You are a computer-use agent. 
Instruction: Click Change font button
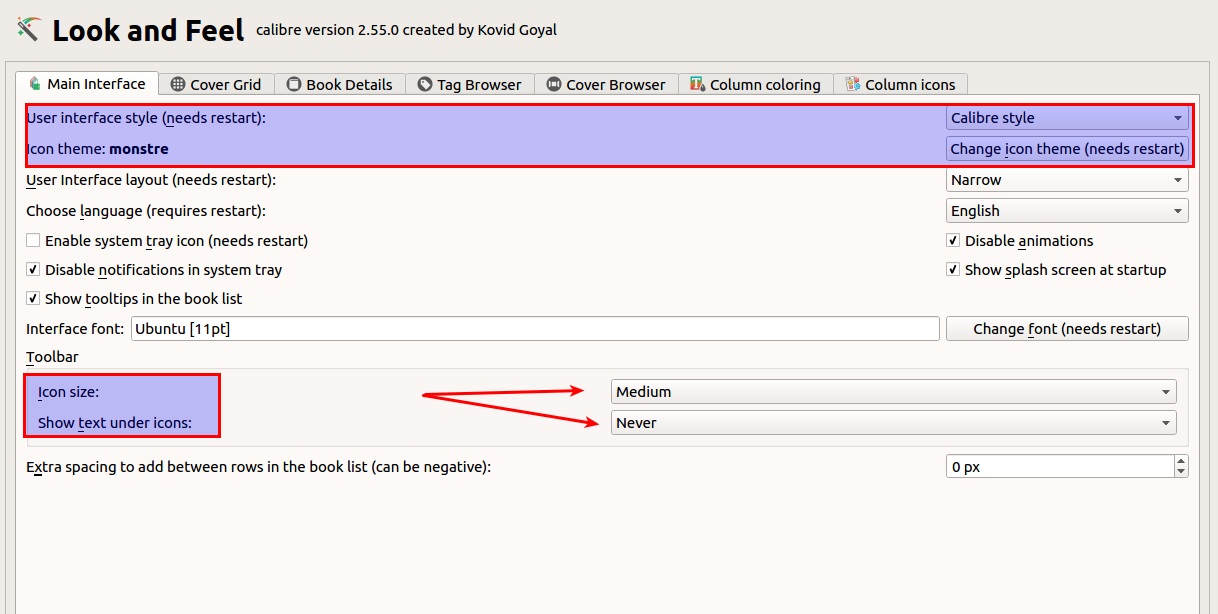(x=1067, y=329)
